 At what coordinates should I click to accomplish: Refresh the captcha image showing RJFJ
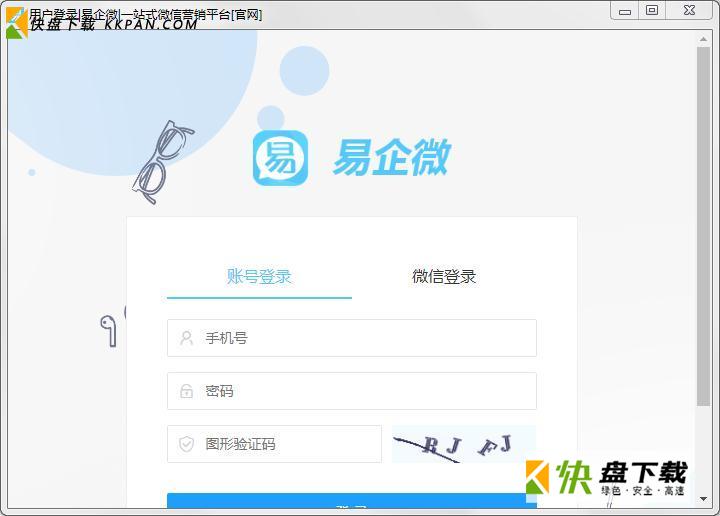(463, 444)
